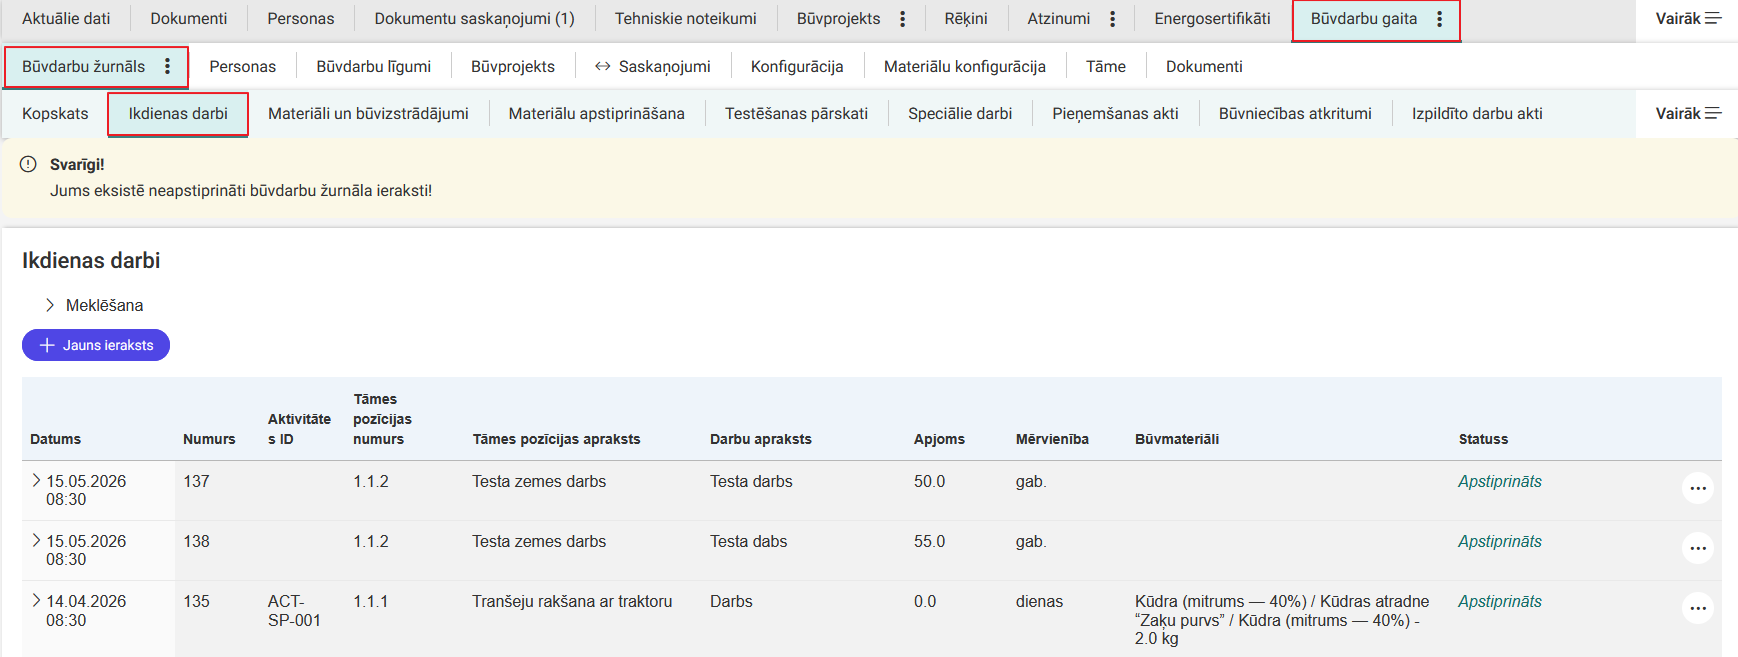Open the Pieņemšanas akti tab
Viewport: 1738px width, 657px height.
[1115, 113]
